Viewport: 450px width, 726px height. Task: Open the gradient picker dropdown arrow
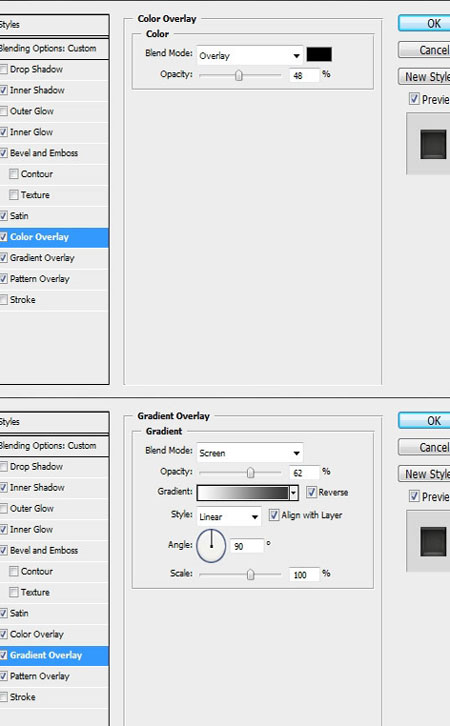click(293, 493)
